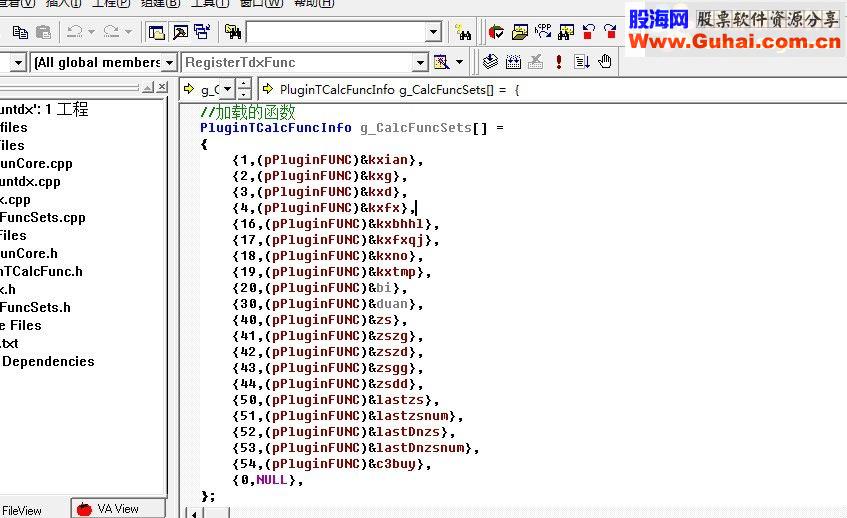
Task: Toggle the Output window icon
Action: tap(180, 32)
